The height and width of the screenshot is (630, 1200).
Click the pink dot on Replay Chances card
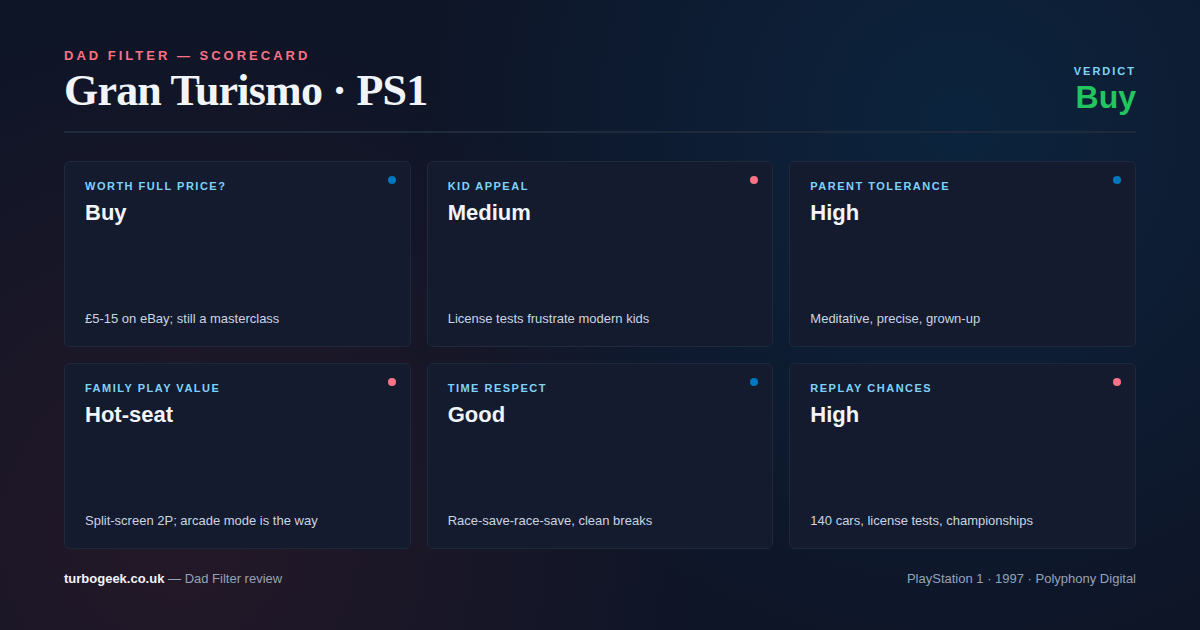(1117, 382)
